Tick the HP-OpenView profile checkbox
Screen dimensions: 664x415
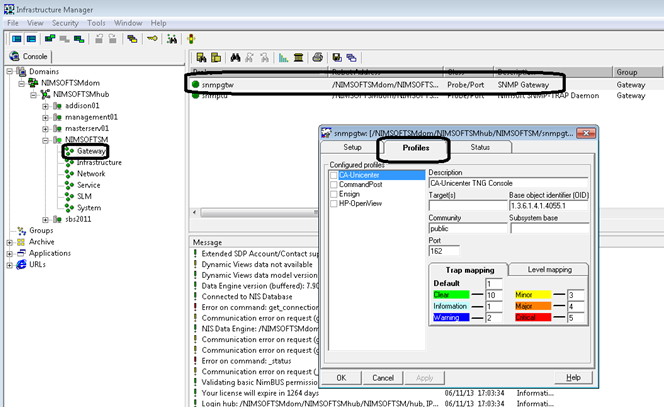click(334, 203)
